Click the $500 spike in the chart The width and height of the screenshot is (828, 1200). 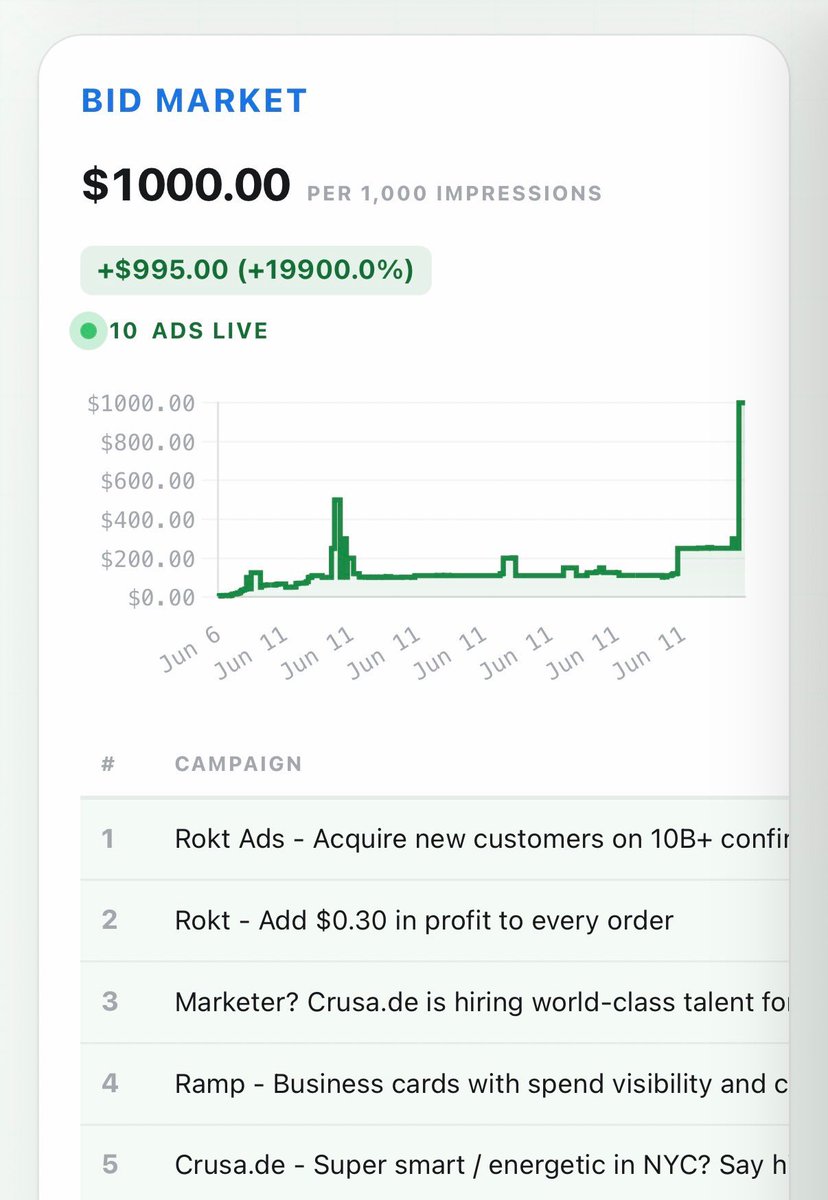pos(337,500)
